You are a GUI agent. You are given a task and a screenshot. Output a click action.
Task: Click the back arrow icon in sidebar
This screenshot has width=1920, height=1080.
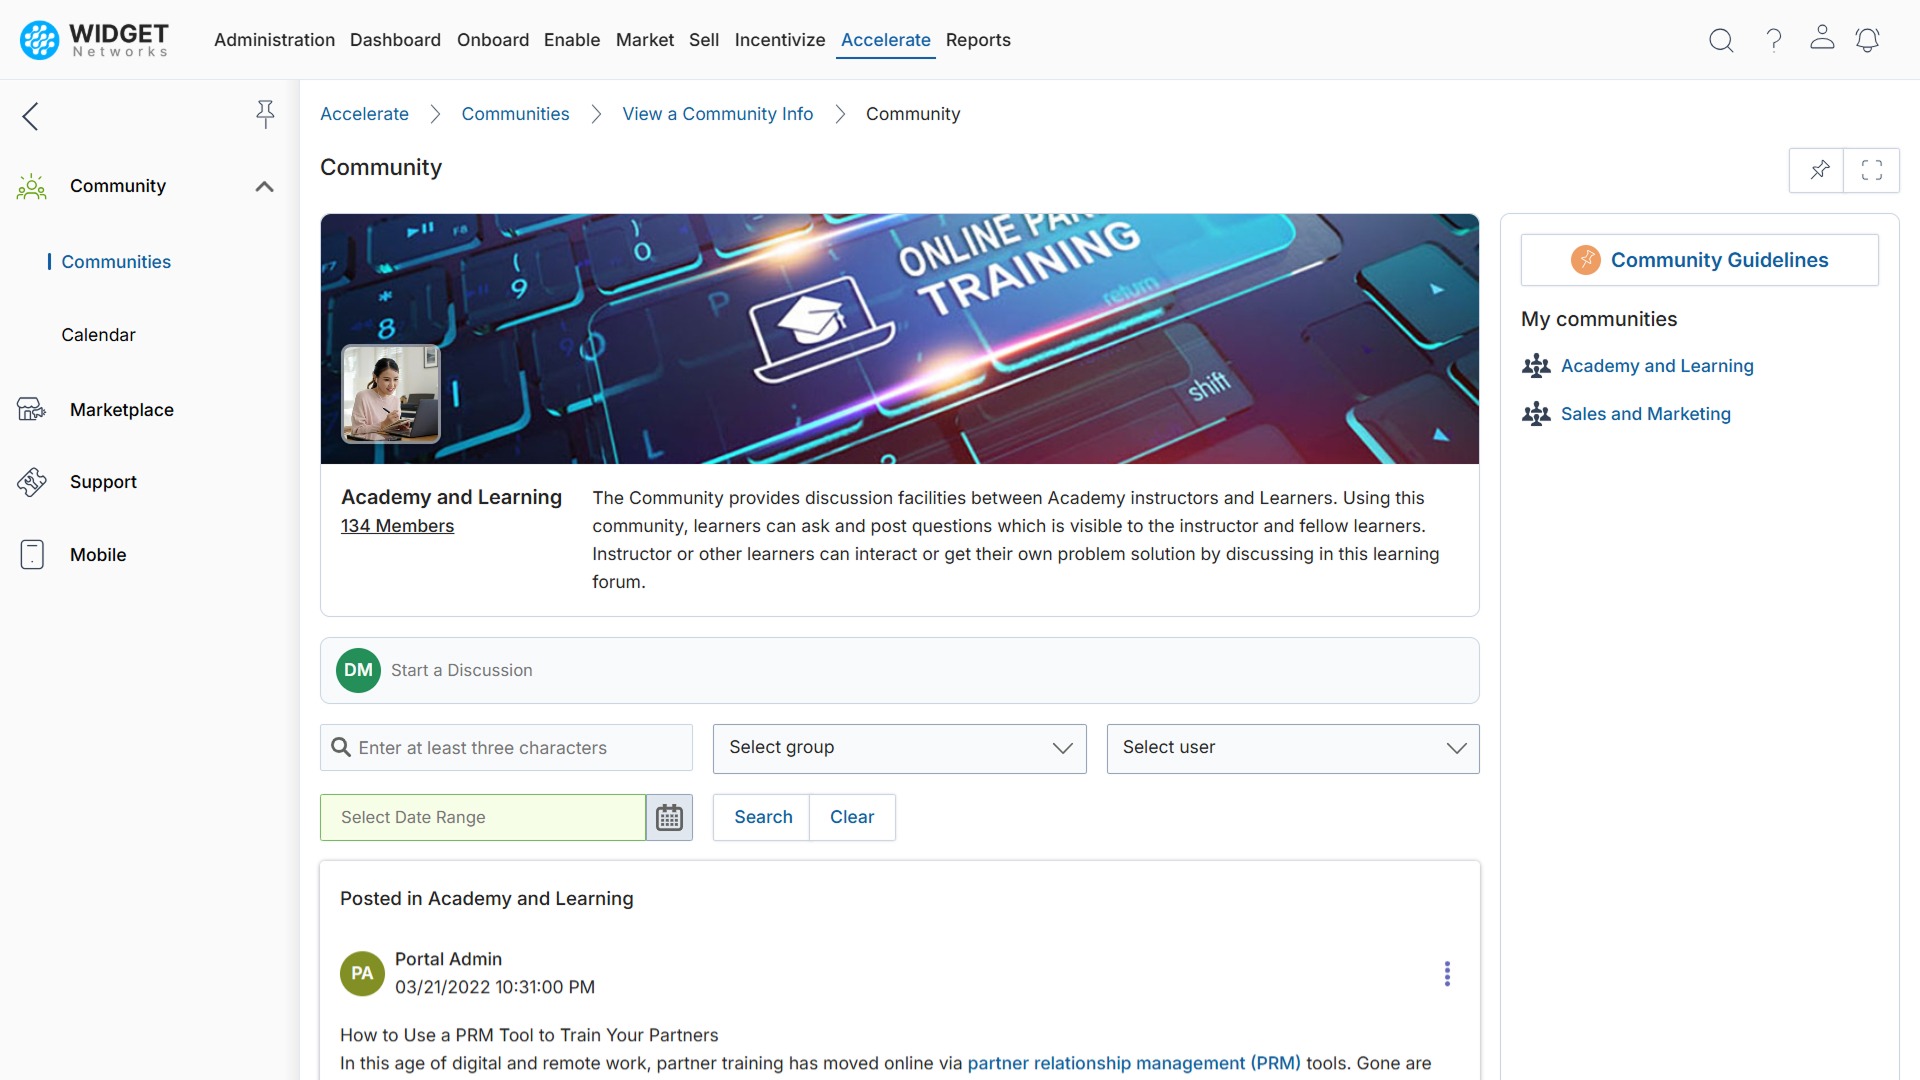30,116
